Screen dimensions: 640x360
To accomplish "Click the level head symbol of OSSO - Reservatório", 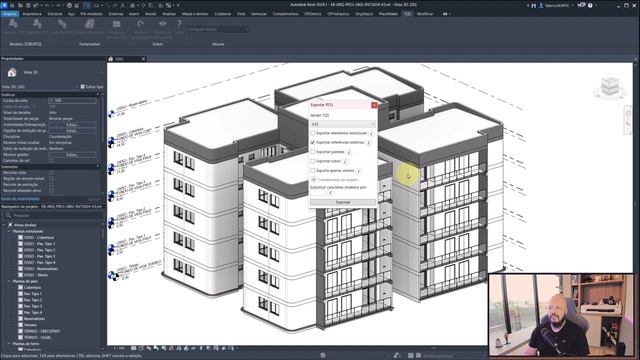I will (111, 114).
